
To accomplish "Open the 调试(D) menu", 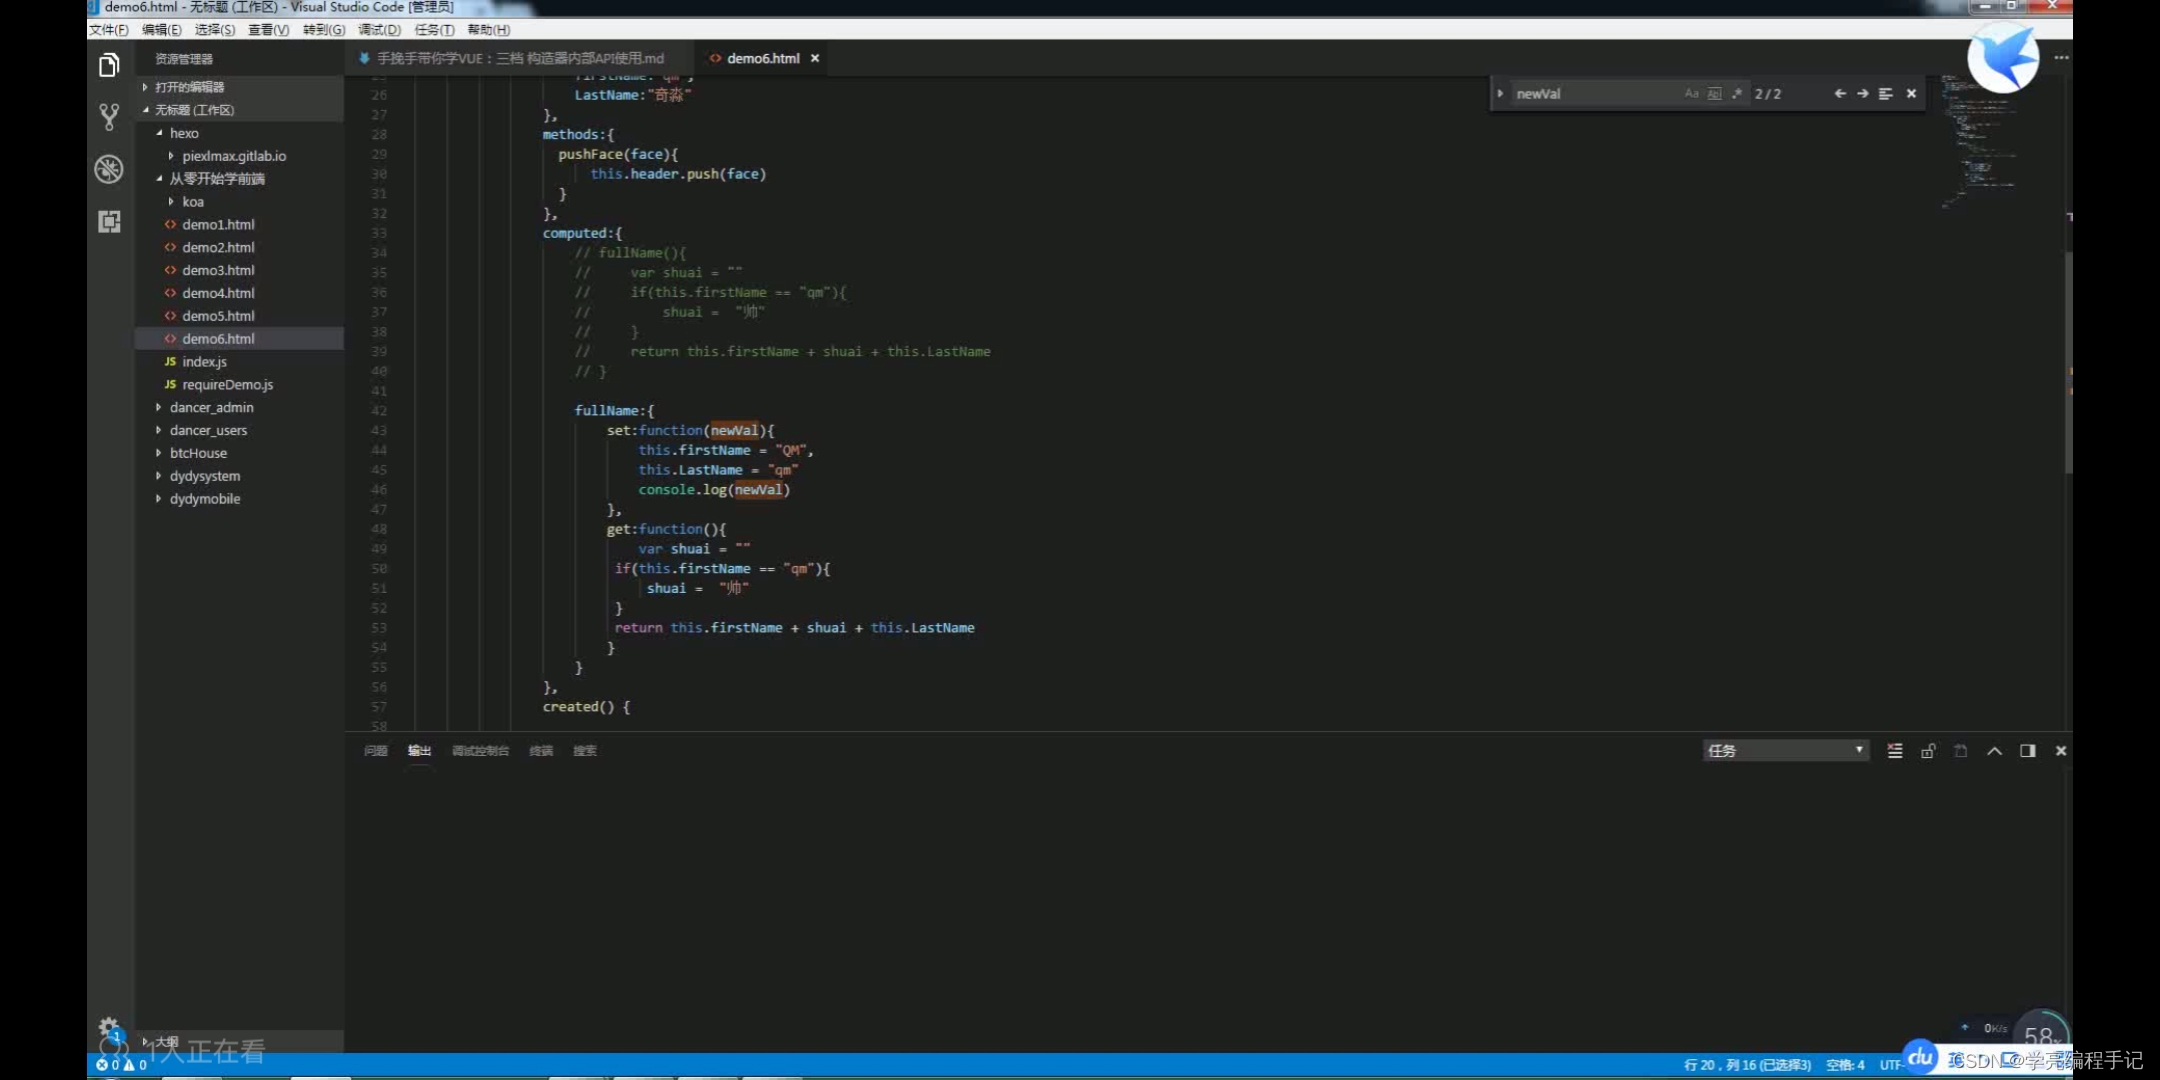I will (x=379, y=30).
